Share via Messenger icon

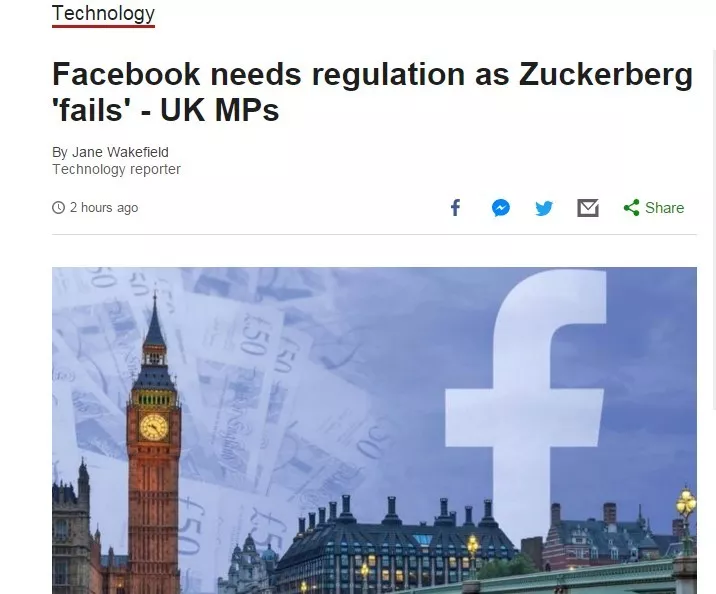[x=500, y=208]
